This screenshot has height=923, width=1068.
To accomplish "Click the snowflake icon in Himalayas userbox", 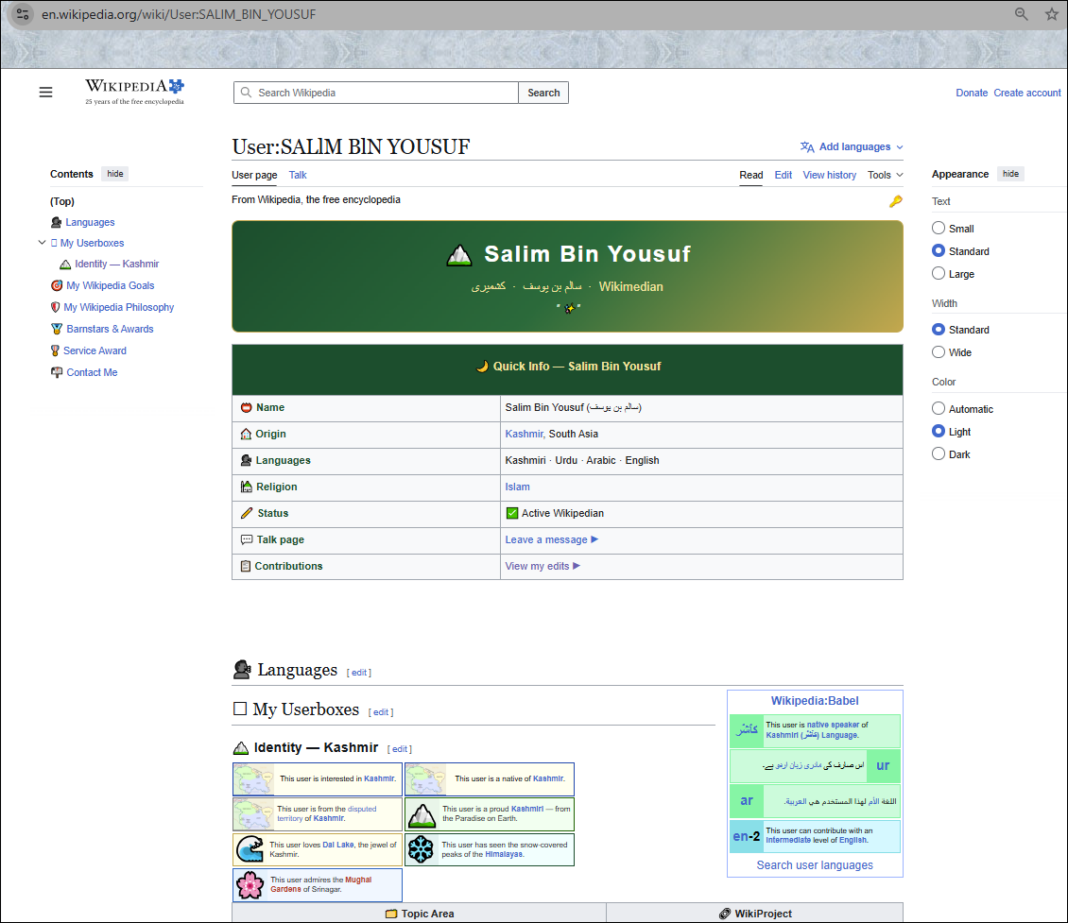I will pos(421,849).
